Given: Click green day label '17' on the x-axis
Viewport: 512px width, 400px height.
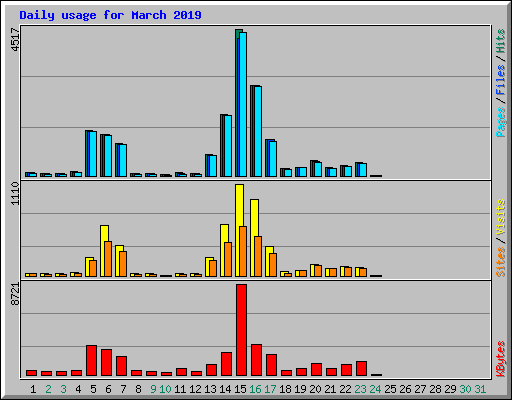Looking at the screenshot, I should click(270, 389).
